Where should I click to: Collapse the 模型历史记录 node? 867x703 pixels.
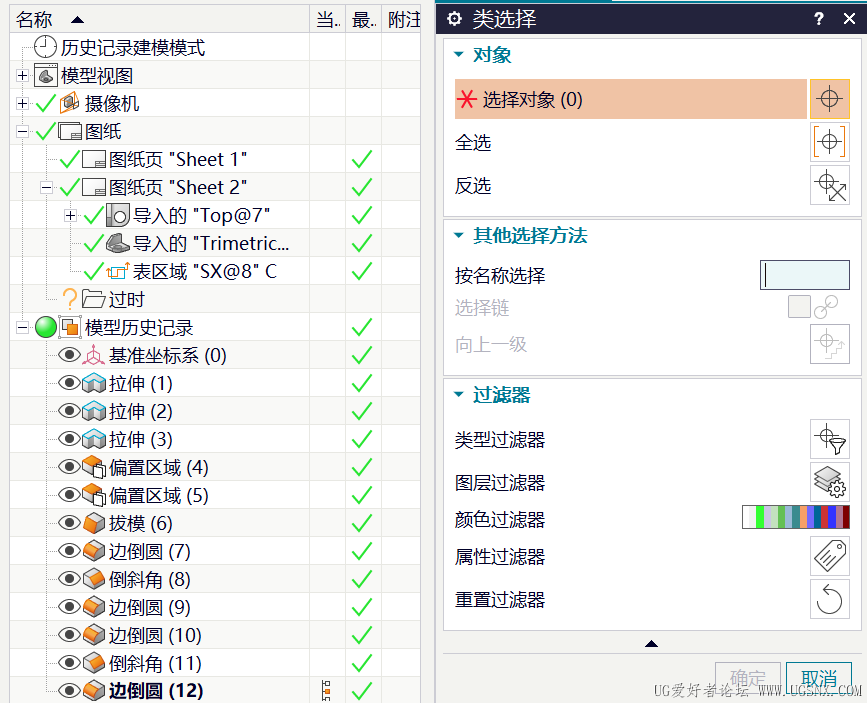(22, 327)
